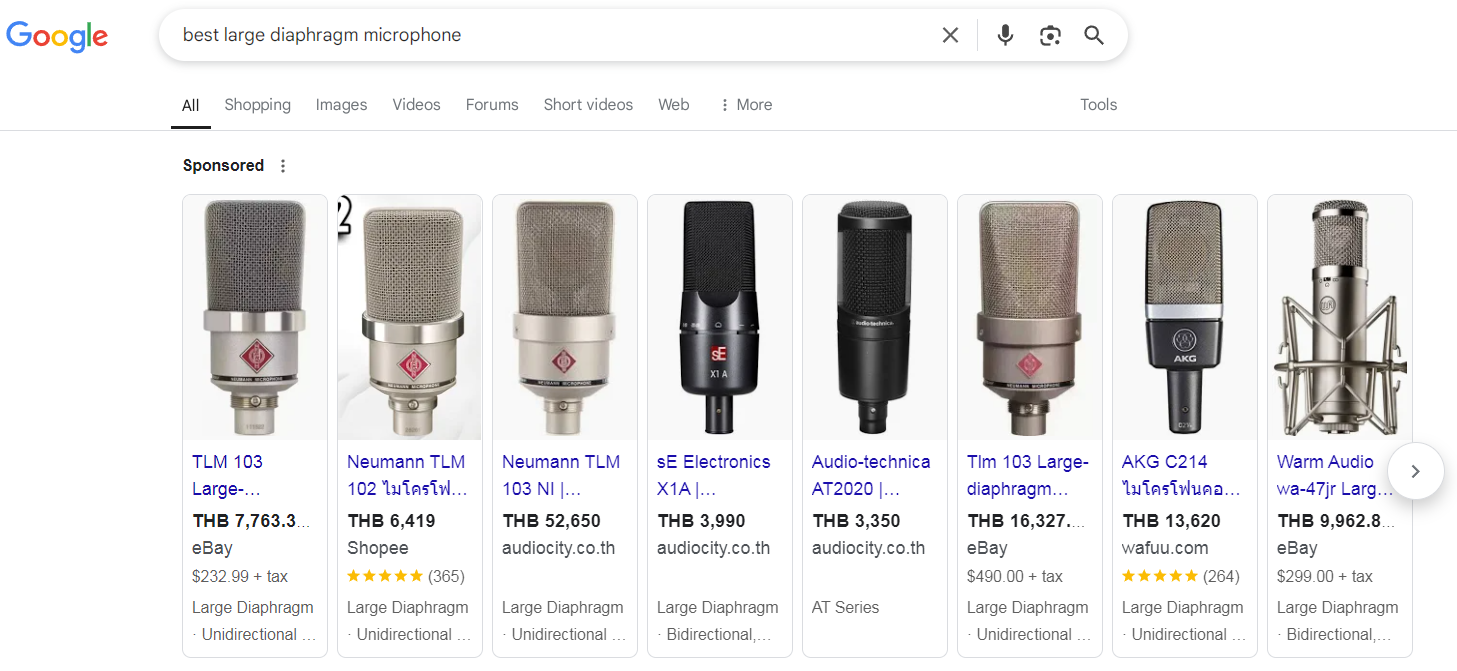
Task: Click the Google logo
Action: (x=57, y=36)
